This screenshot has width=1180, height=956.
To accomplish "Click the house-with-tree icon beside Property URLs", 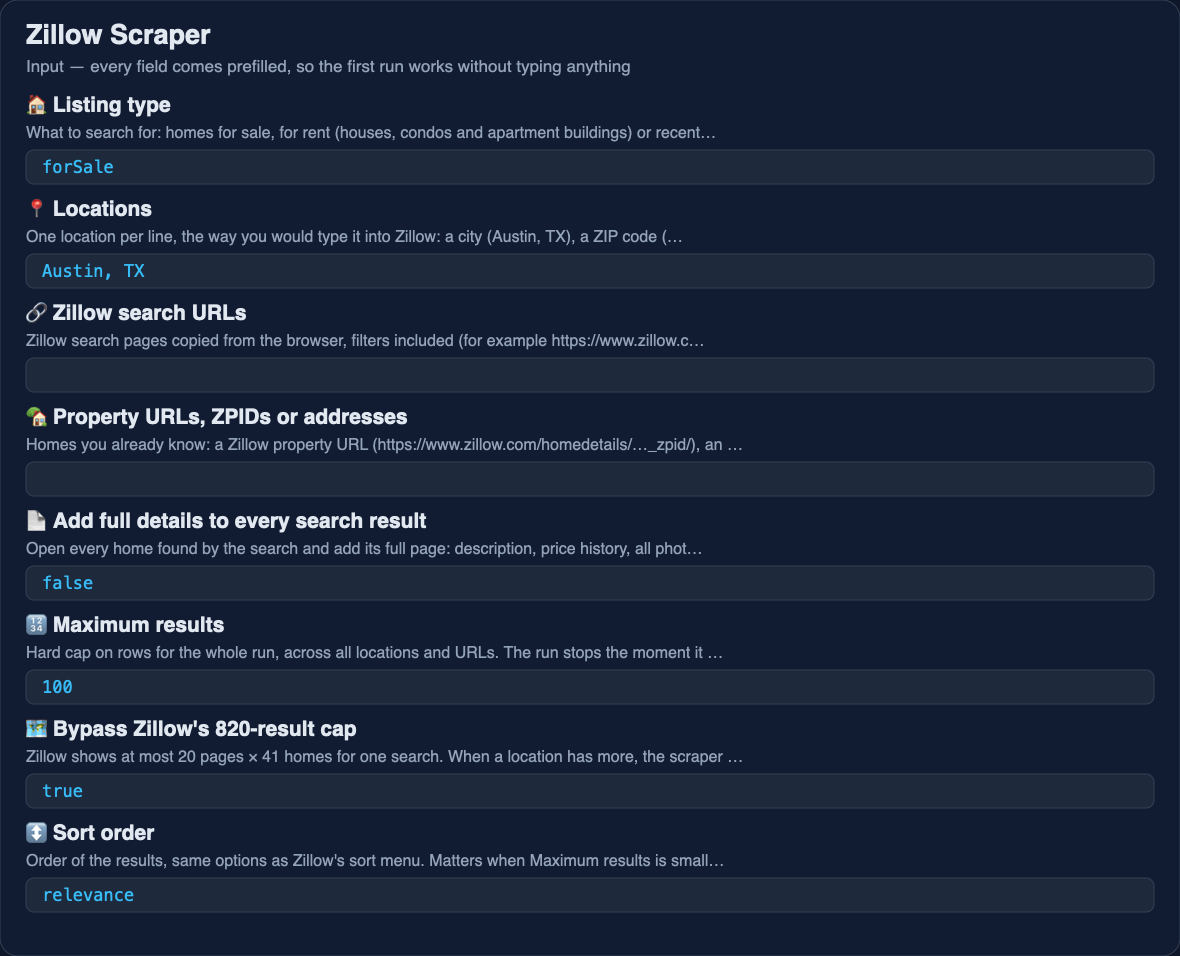I will pos(36,416).
